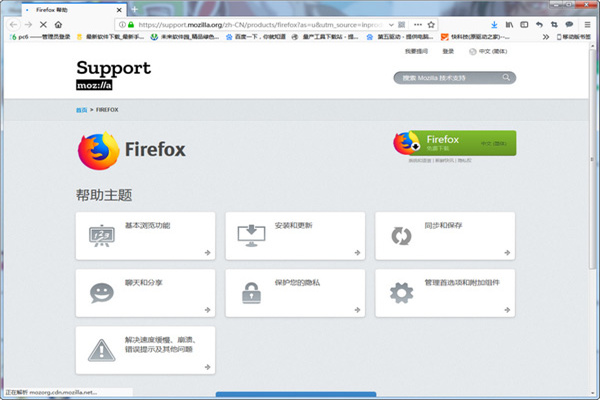Click the Support moz://a logo
The image size is (600, 400).
[x=113, y=75]
